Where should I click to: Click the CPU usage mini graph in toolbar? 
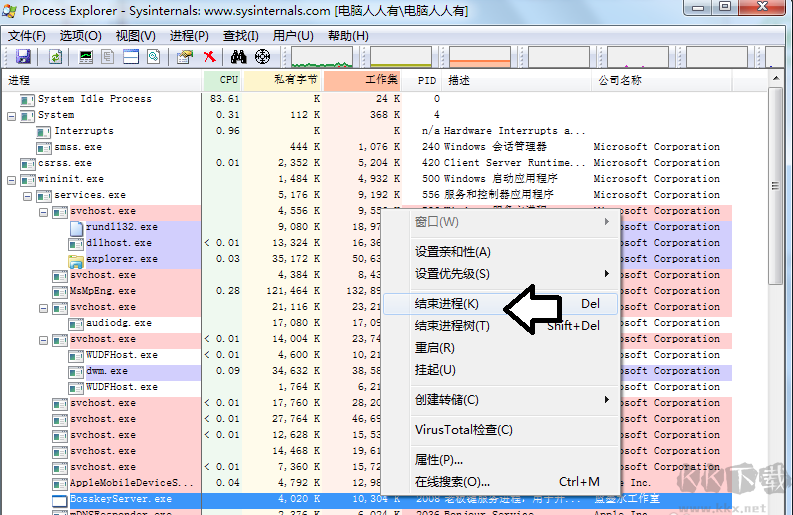[321, 57]
